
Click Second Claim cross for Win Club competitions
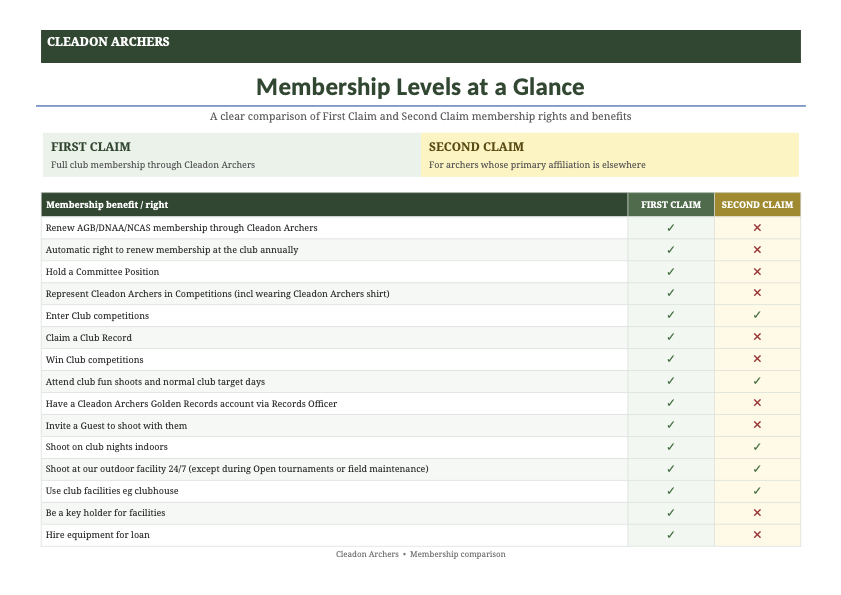pos(757,359)
